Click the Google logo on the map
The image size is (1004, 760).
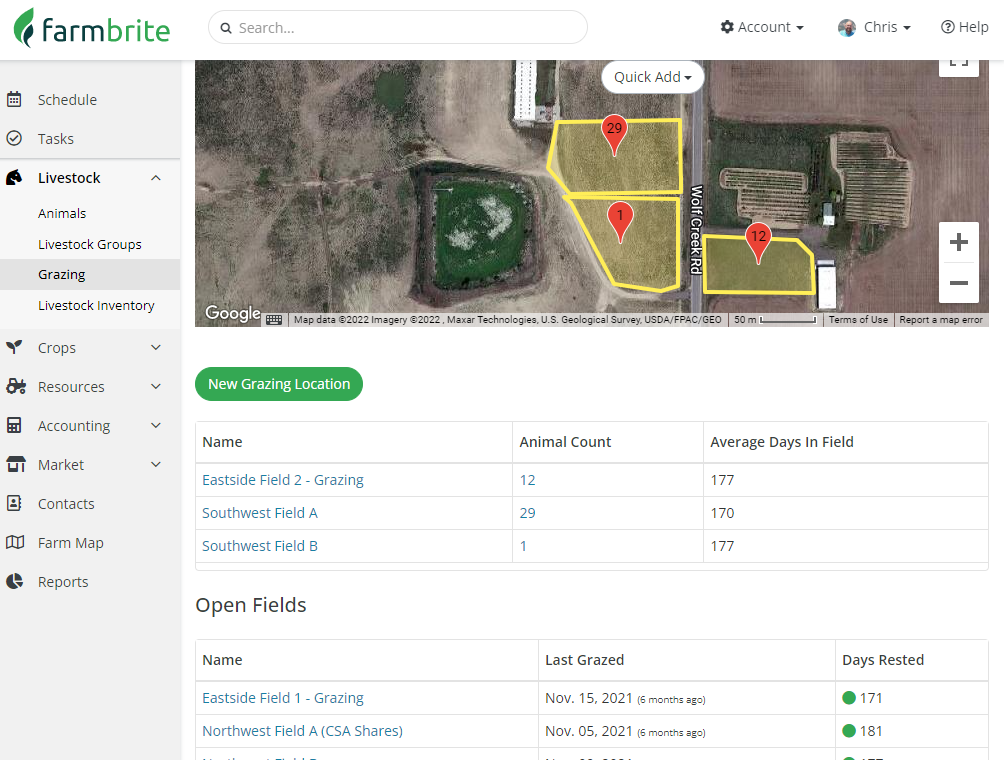click(x=232, y=313)
